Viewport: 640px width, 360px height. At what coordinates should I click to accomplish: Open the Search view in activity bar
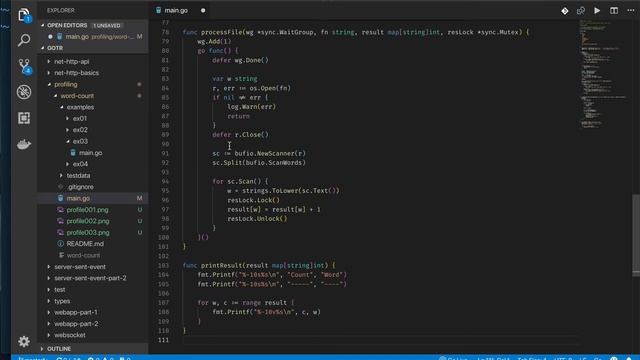24,40
